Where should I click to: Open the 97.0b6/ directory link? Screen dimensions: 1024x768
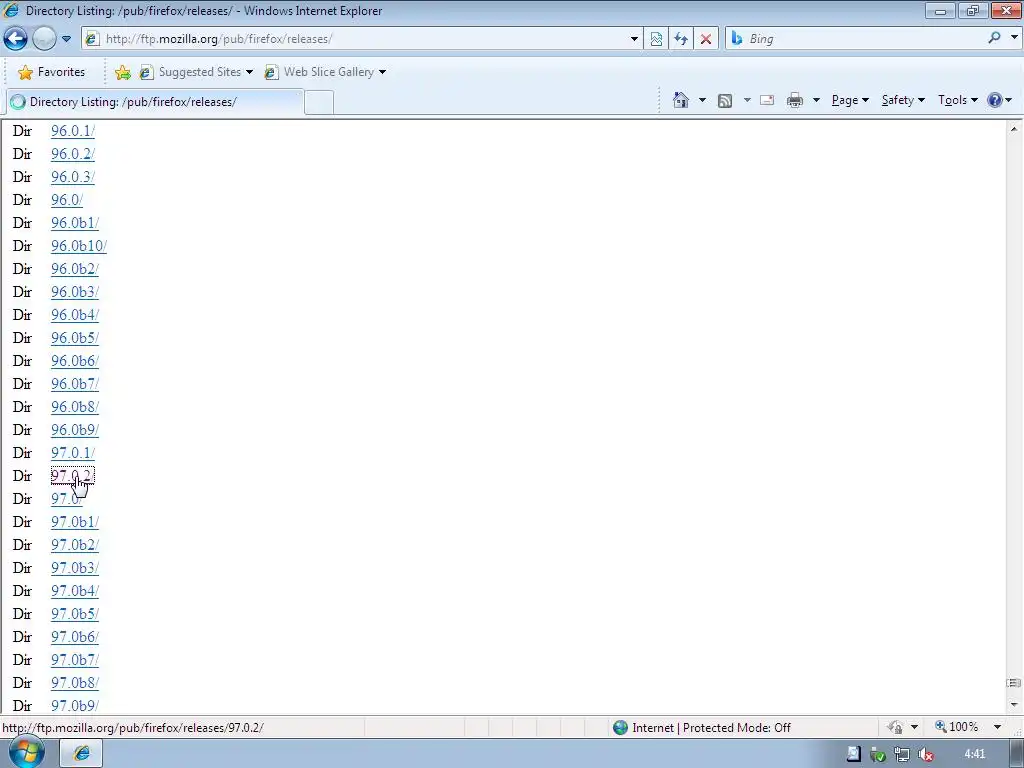(74, 637)
